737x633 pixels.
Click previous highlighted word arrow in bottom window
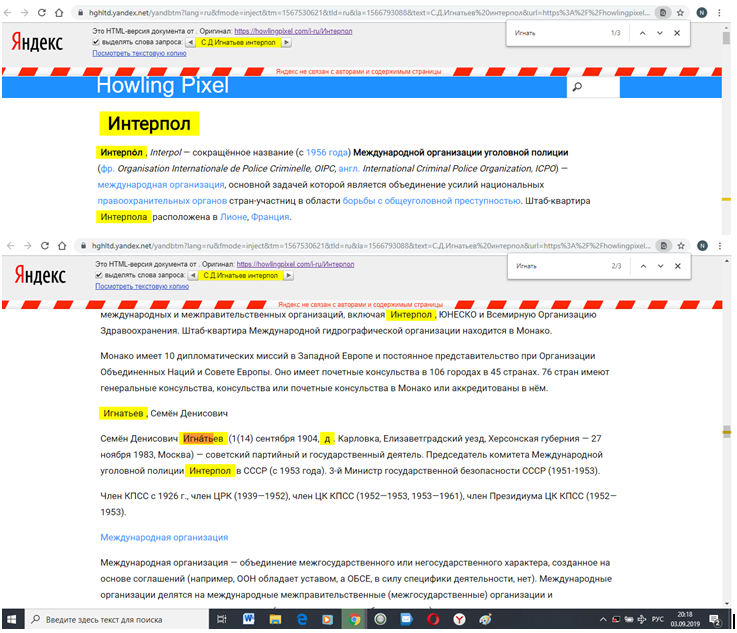pyautogui.click(x=193, y=275)
